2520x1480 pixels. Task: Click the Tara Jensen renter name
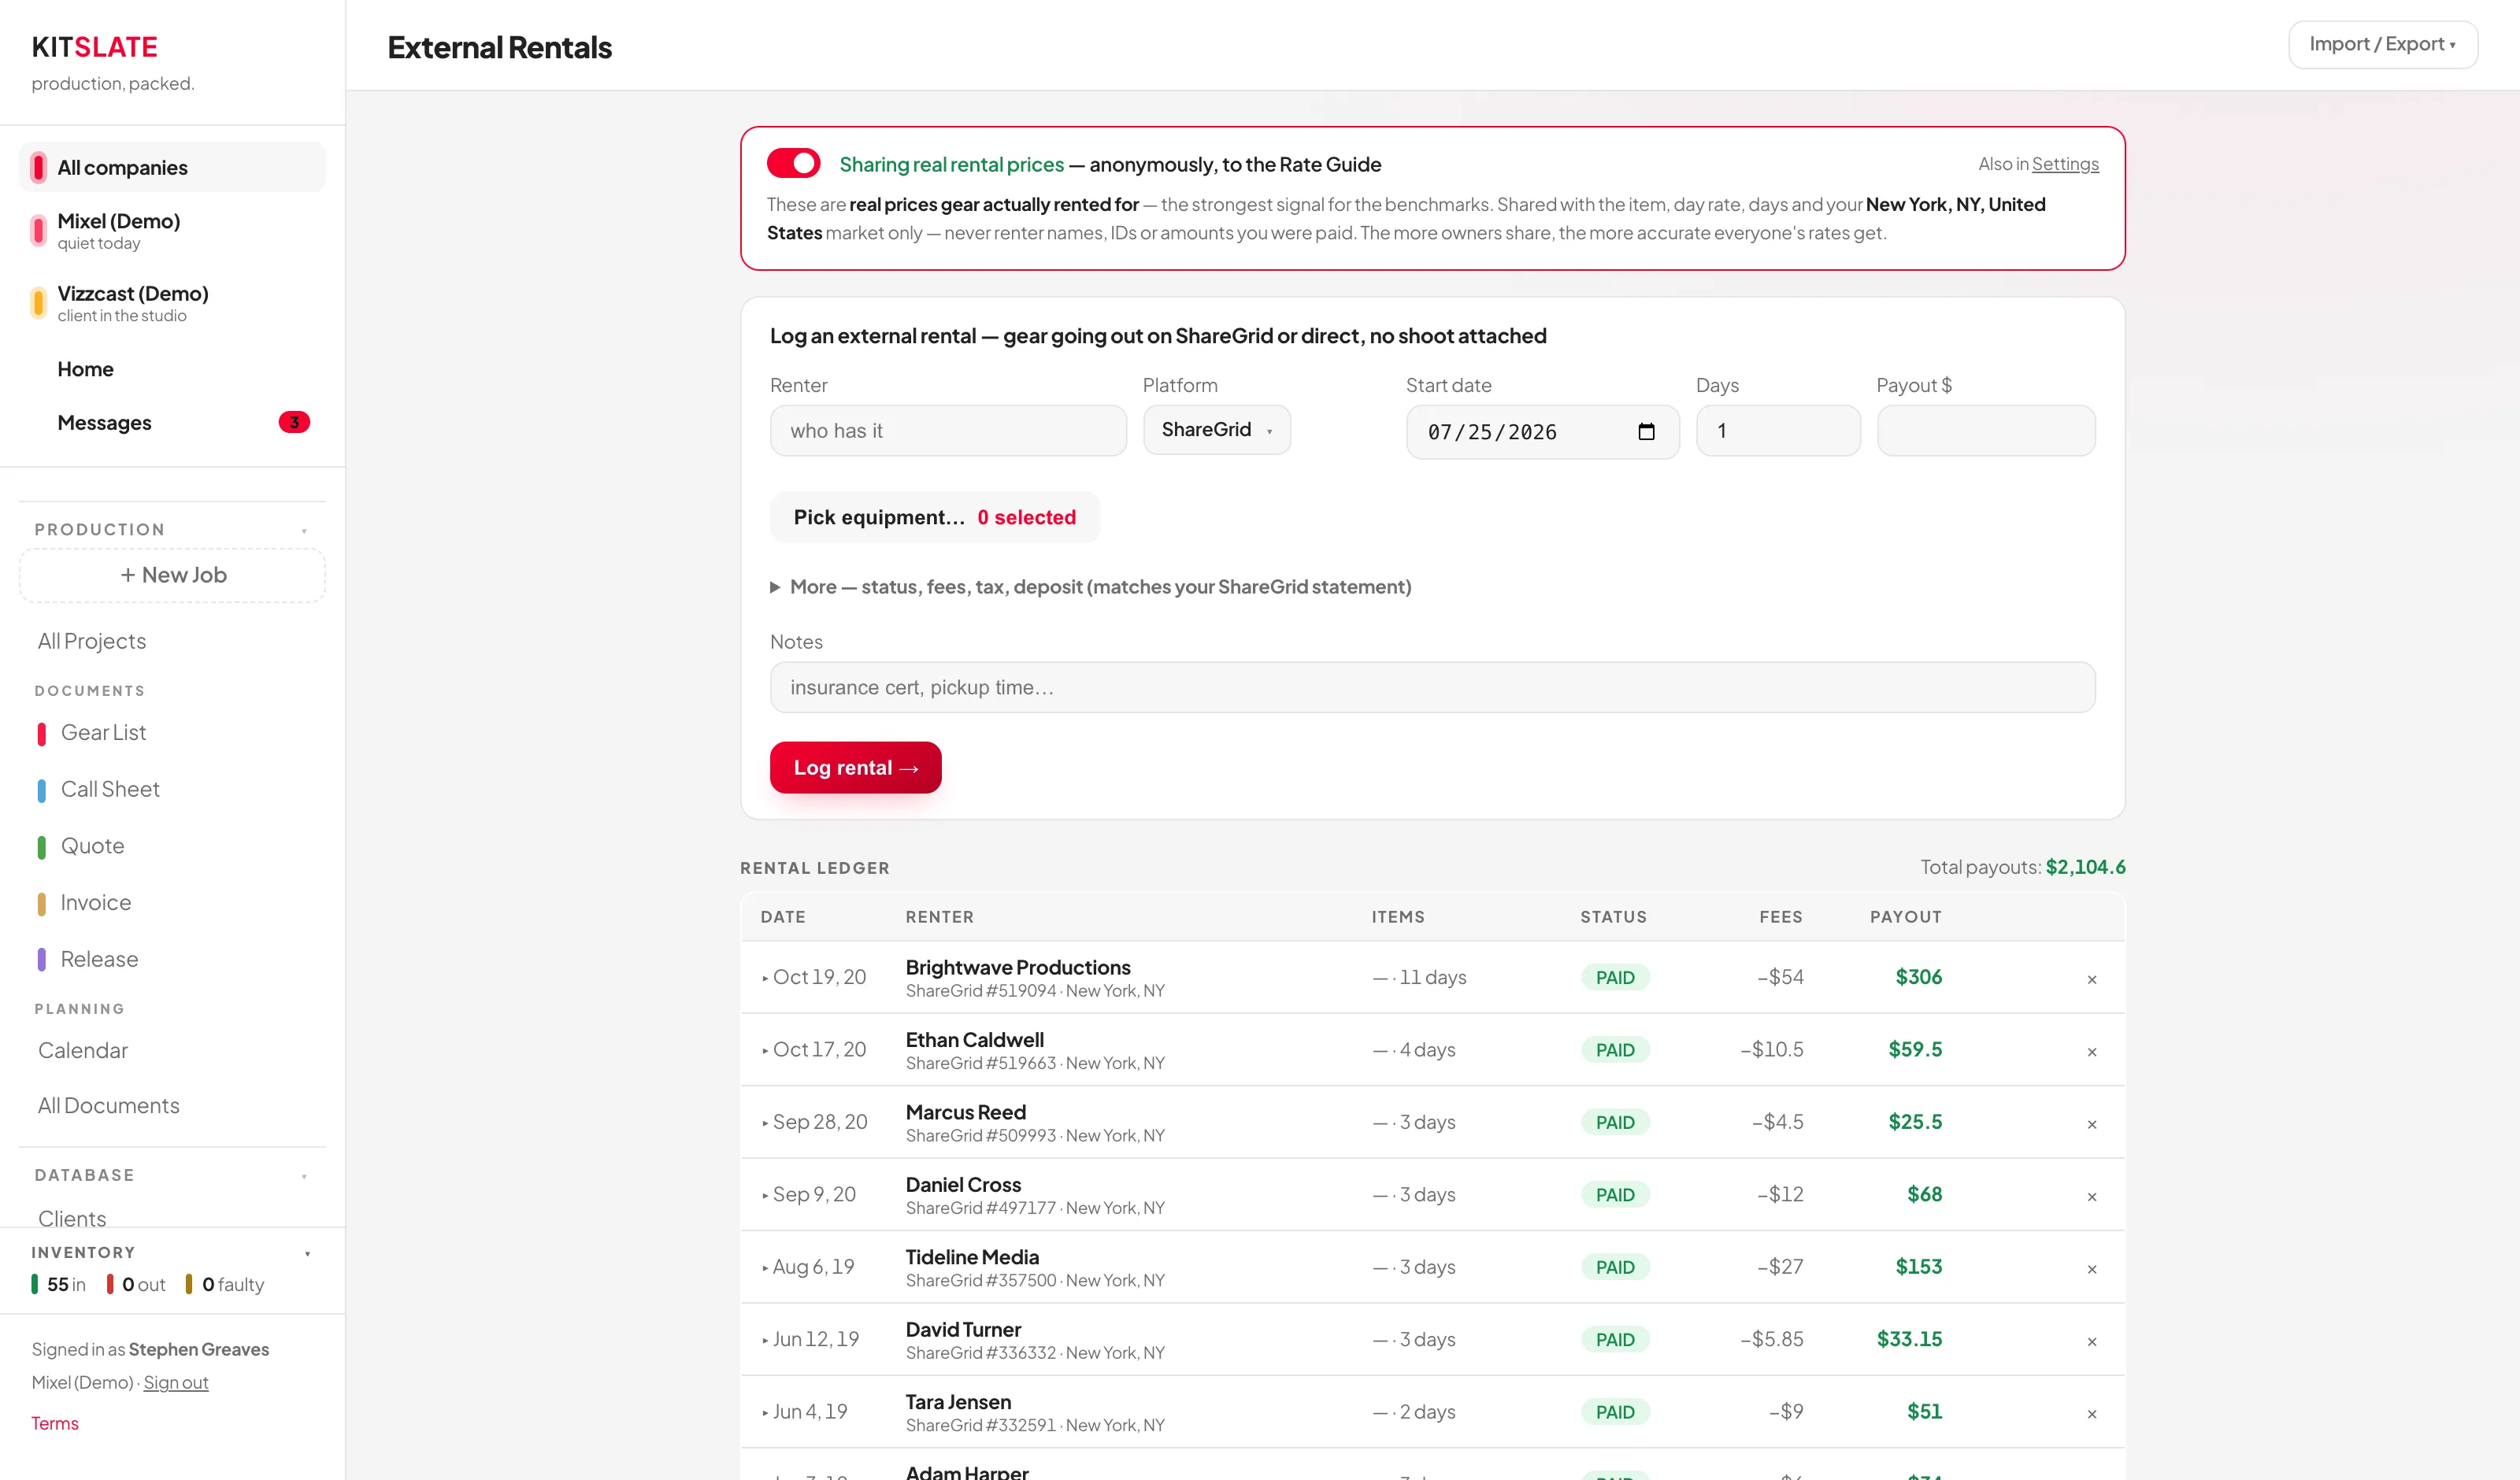click(958, 1402)
